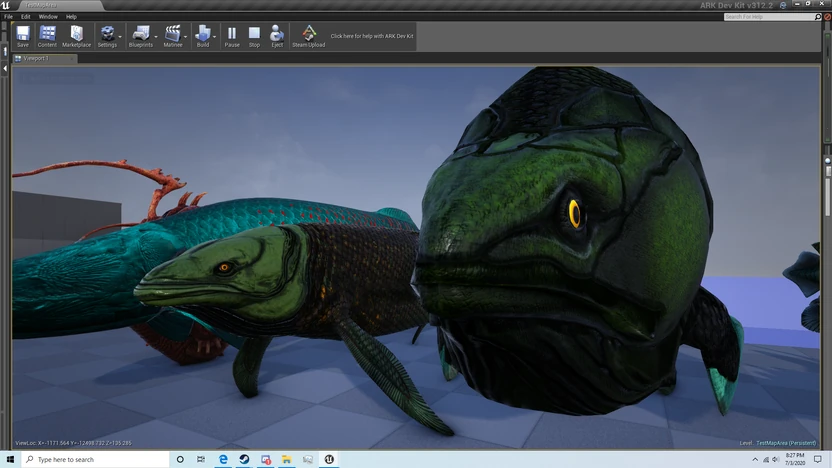Click the ARK Dev Kit help link
The width and height of the screenshot is (832, 468).
click(x=372, y=36)
